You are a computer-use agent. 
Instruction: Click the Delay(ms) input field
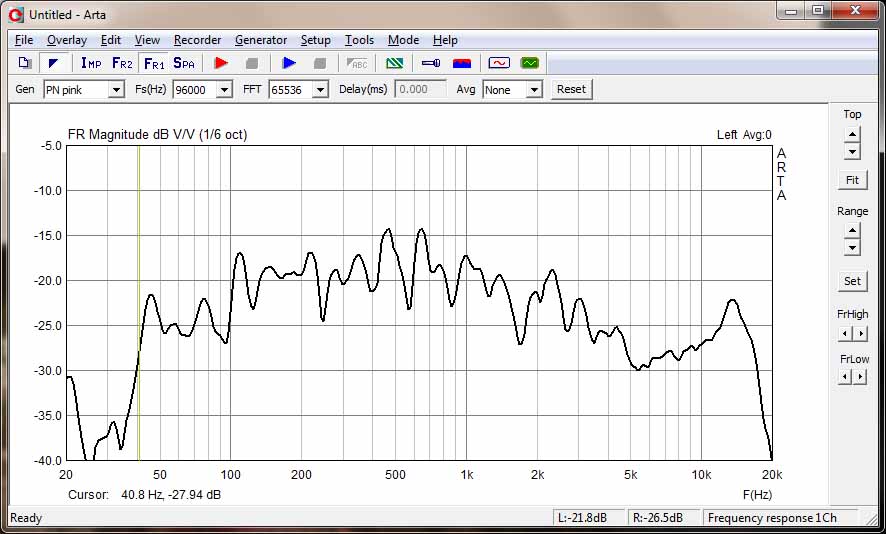[x=420, y=89]
